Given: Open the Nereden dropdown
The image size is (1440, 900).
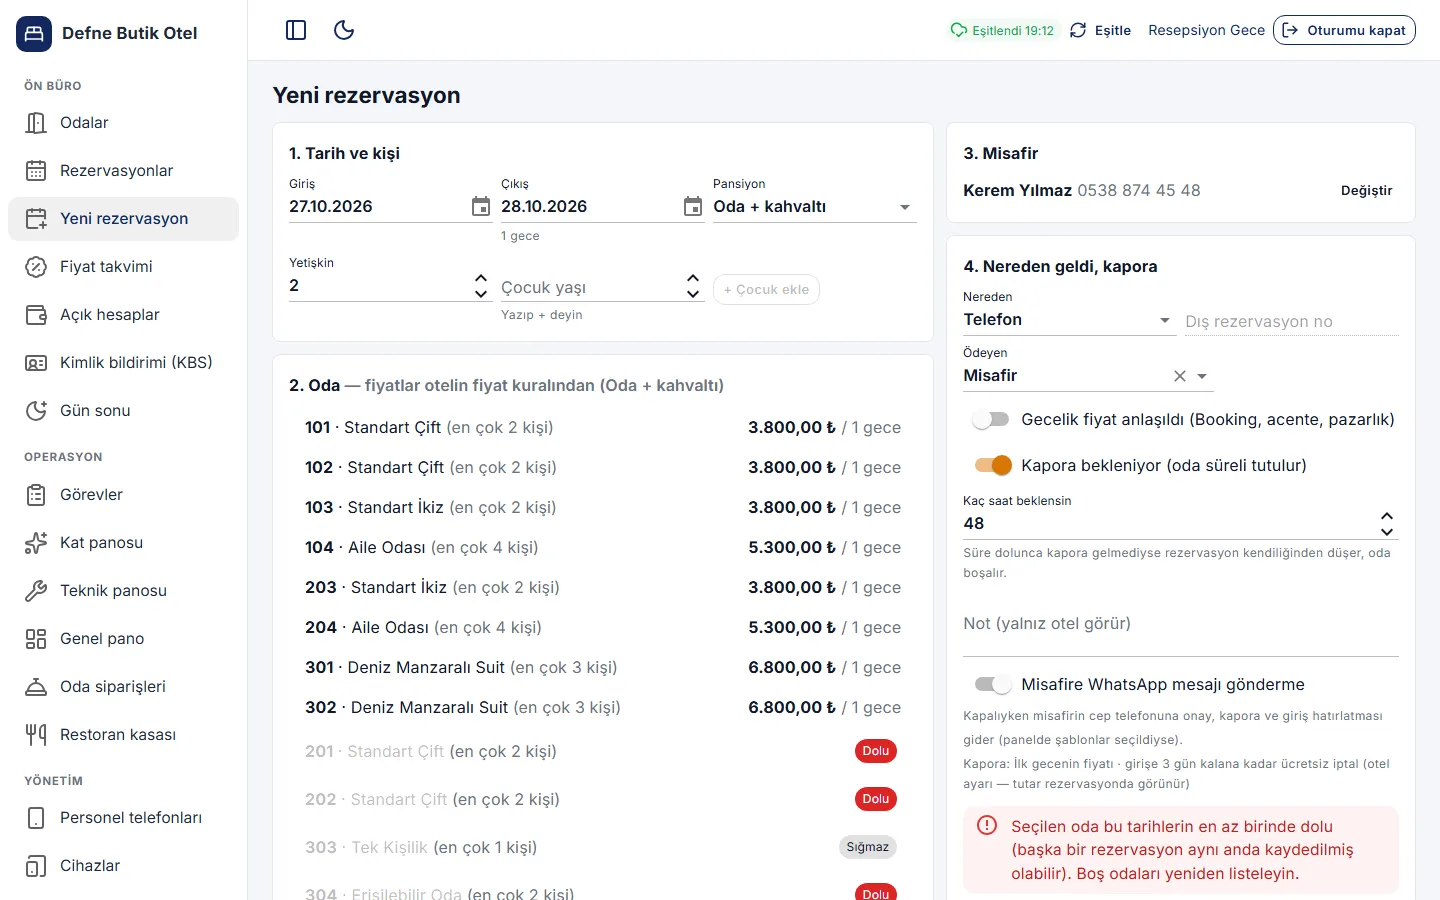Looking at the screenshot, I should click(1069, 320).
